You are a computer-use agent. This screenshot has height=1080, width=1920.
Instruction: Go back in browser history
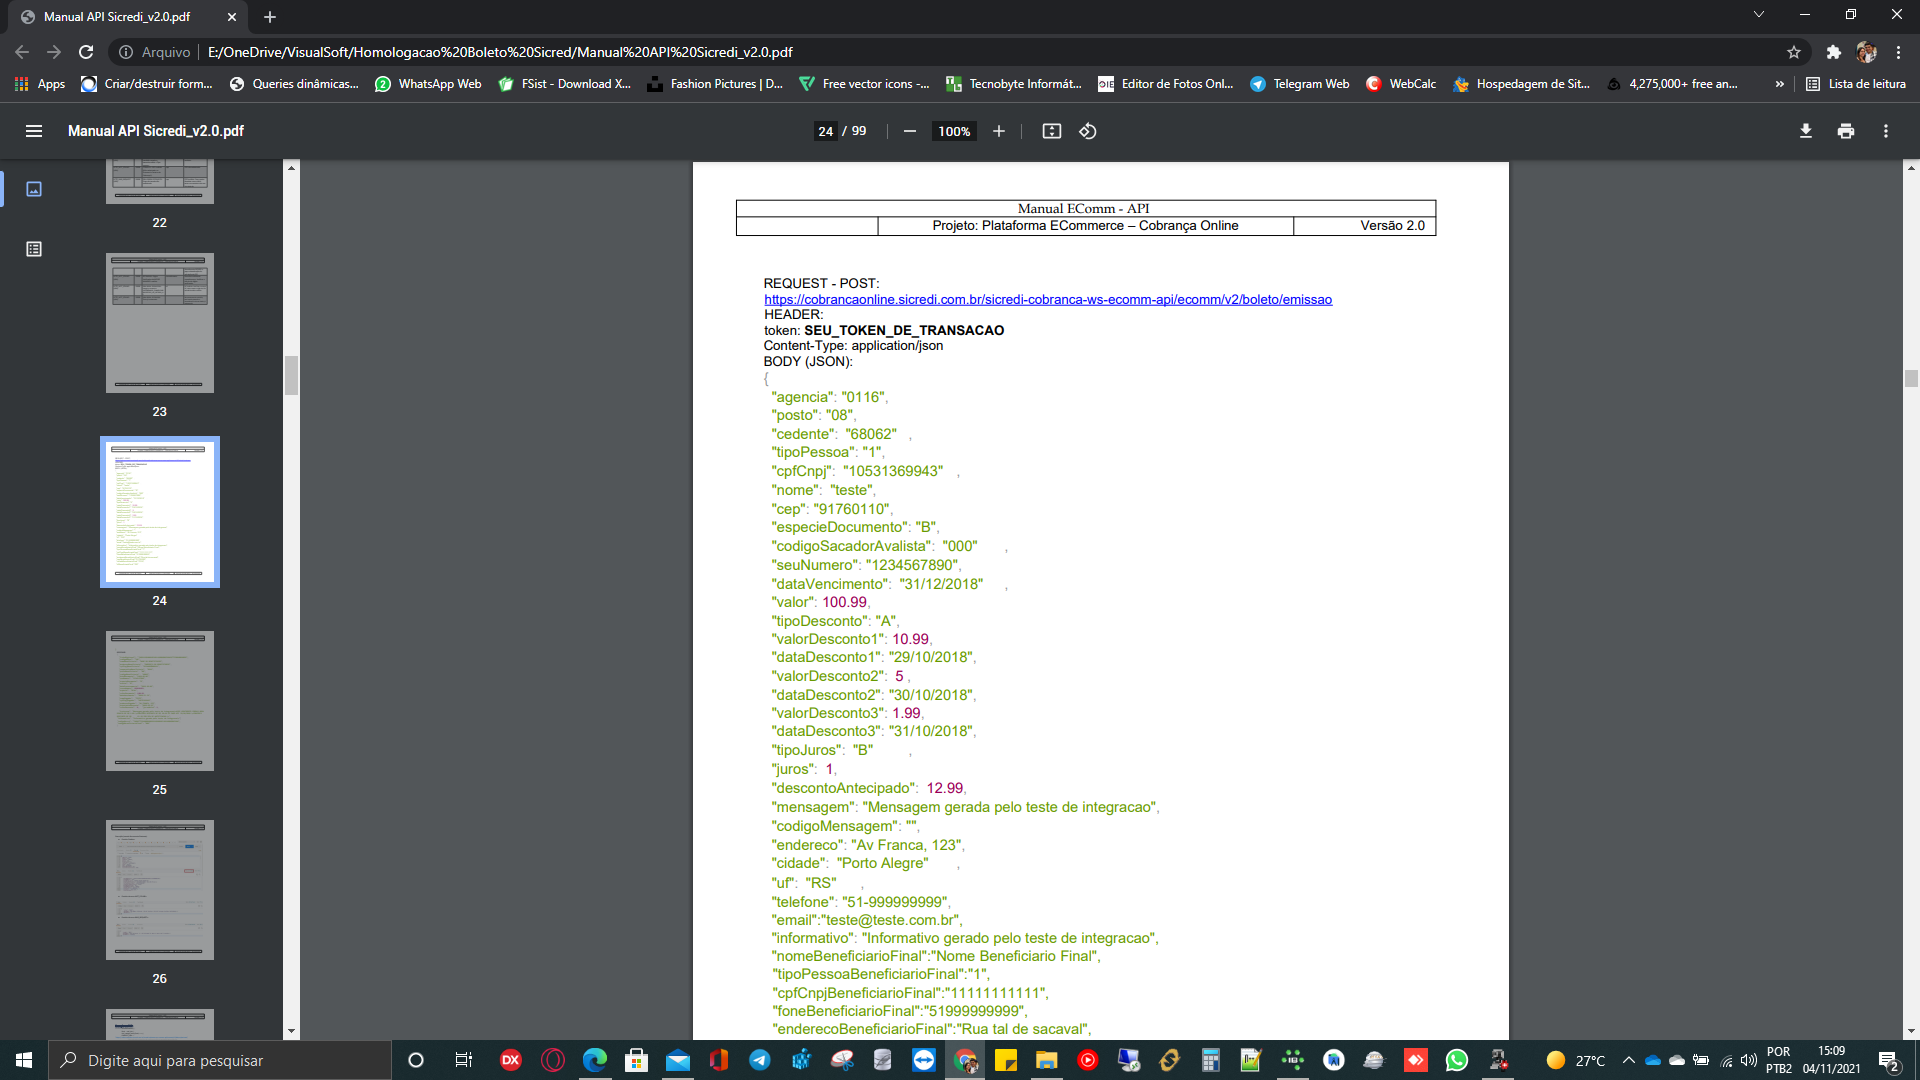tap(22, 52)
